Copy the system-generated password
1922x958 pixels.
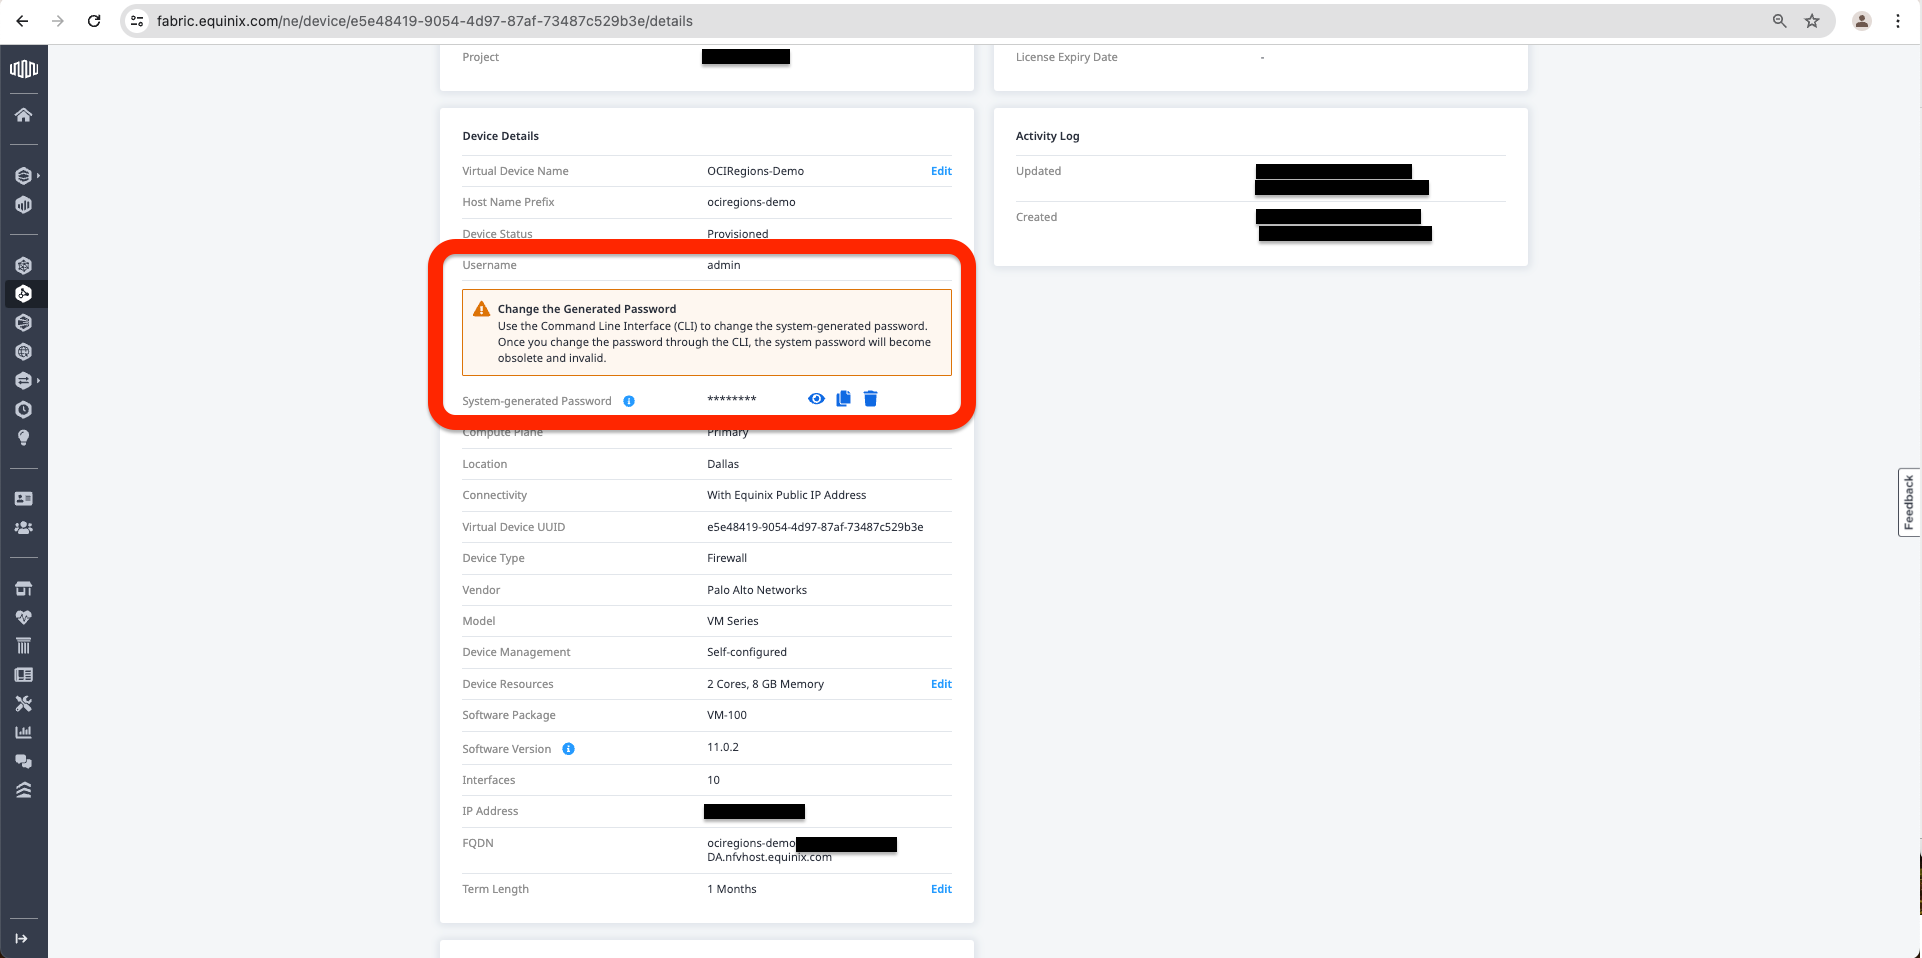coord(843,399)
